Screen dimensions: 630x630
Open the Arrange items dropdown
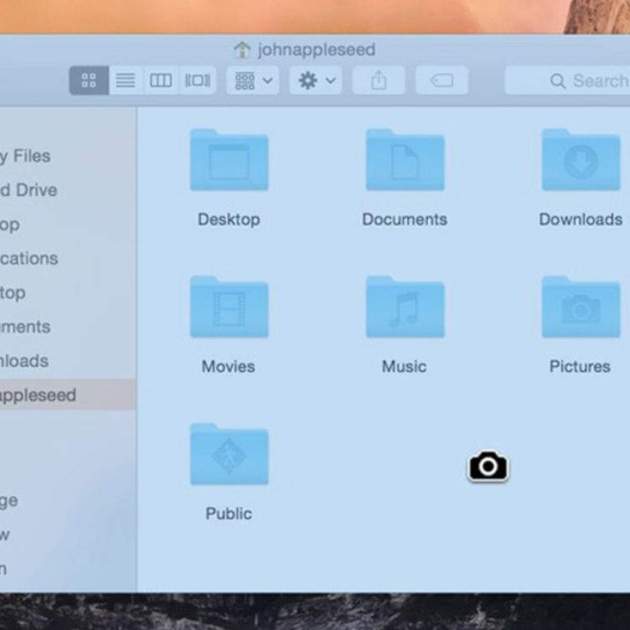pos(252,81)
